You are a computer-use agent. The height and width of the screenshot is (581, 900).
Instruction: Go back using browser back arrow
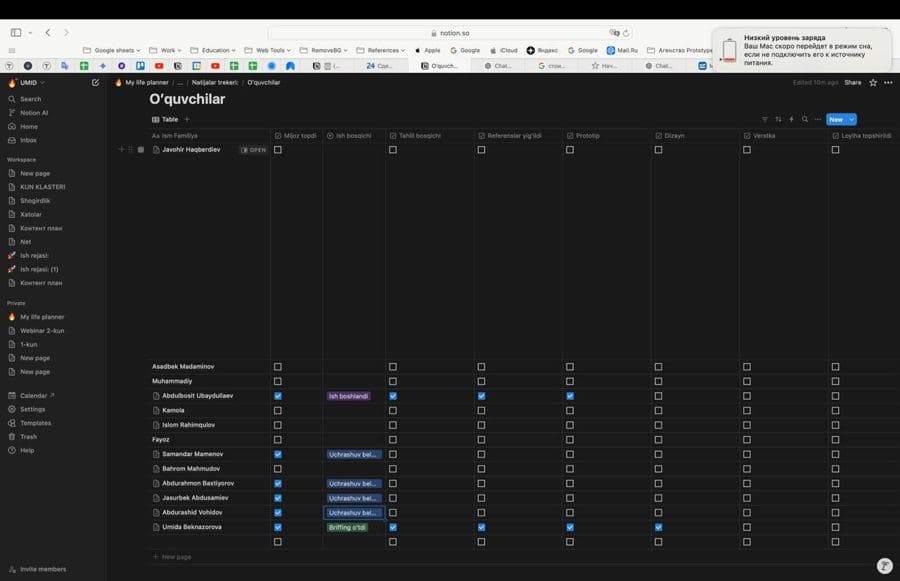48,33
